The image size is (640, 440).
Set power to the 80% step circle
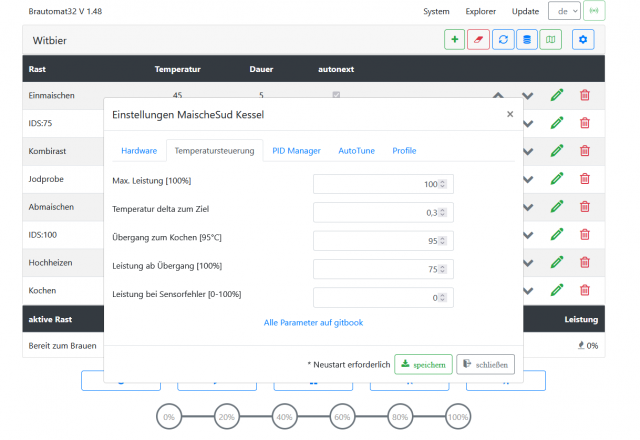click(400, 417)
